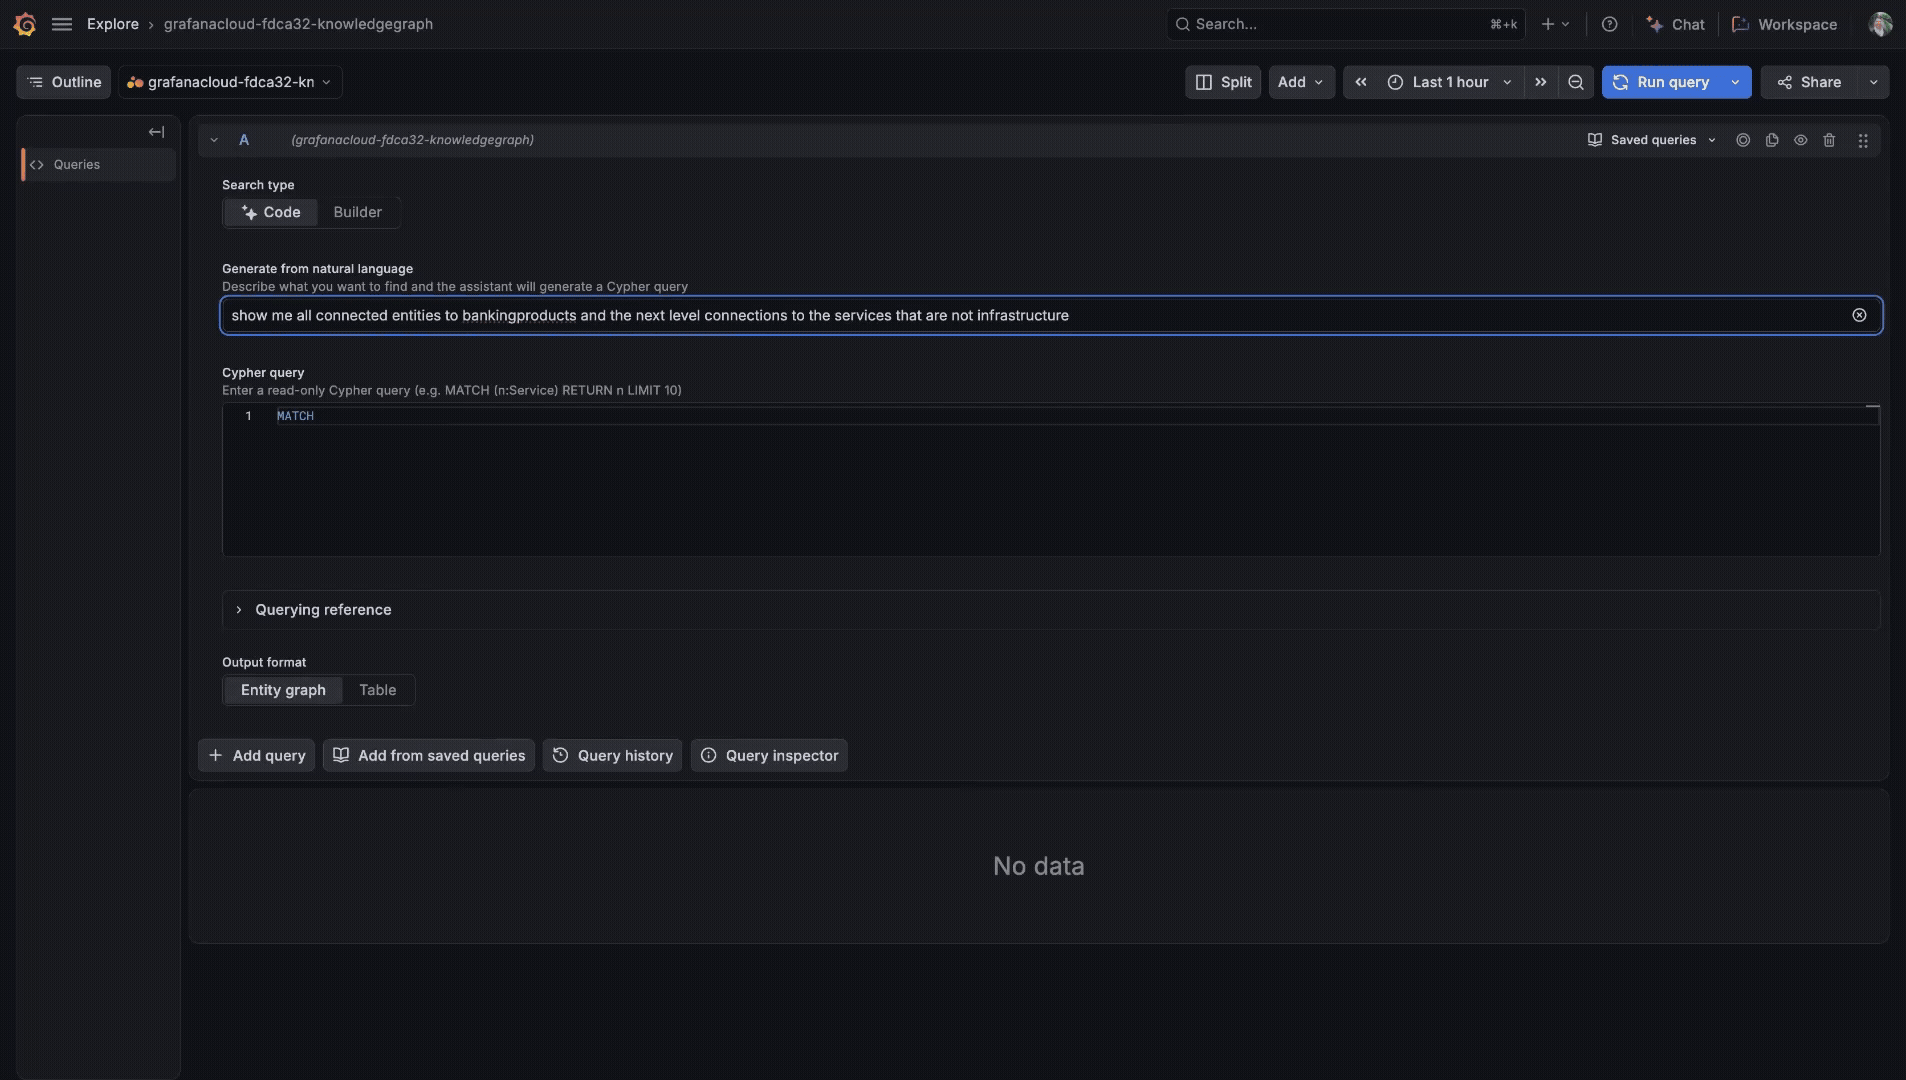This screenshot has width=1906, height=1080.
Task: Switch search type to Code
Action: tap(271, 212)
